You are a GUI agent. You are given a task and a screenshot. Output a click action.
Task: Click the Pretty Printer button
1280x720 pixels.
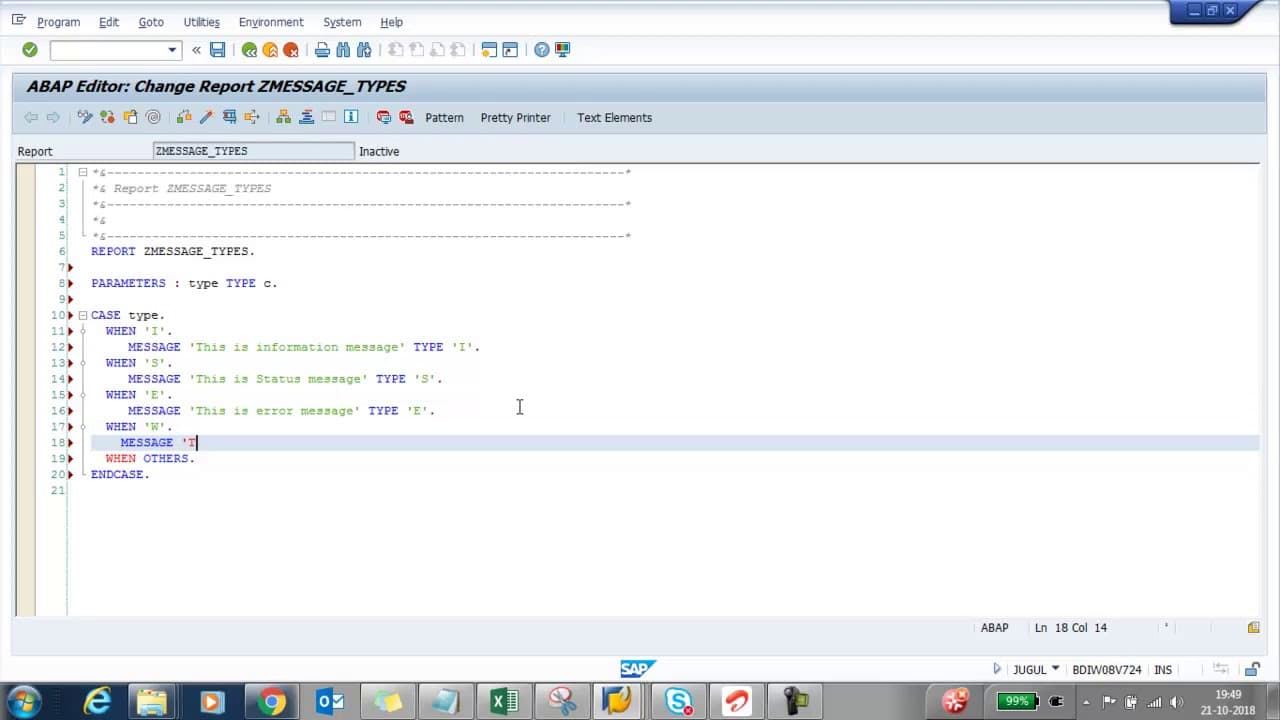[x=515, y=117]
